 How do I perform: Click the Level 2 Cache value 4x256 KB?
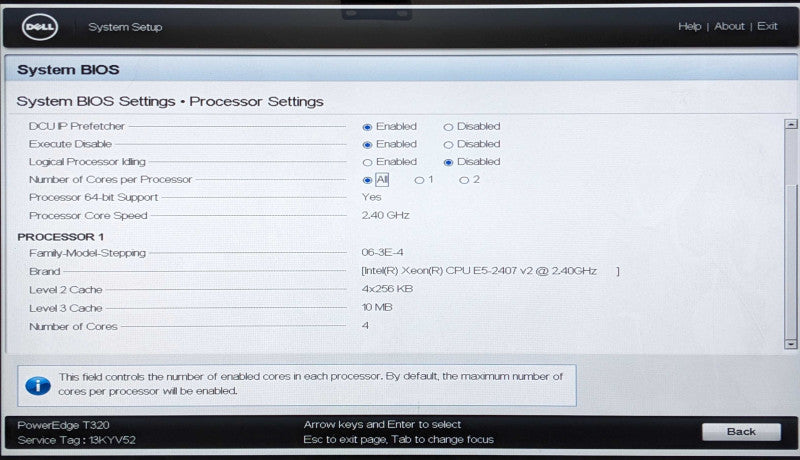[387, 289]
